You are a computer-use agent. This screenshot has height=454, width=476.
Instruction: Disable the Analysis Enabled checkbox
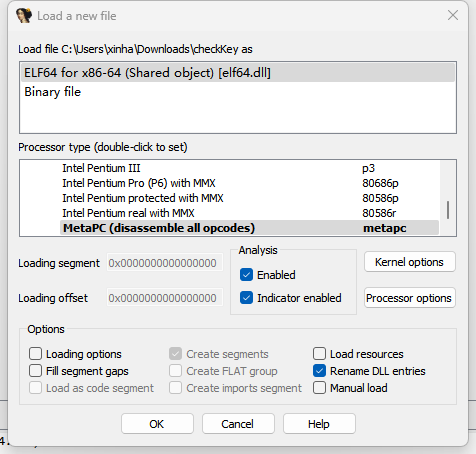pos(246,275)
